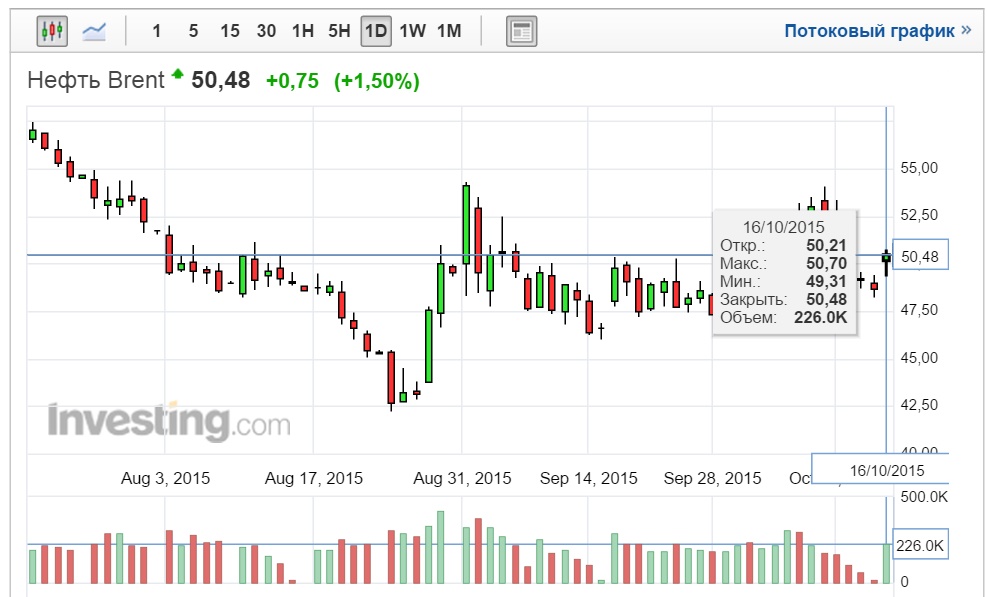Click the Откр.: 50,21 tooltip row
987x597 pixels.
coord(784,246)
